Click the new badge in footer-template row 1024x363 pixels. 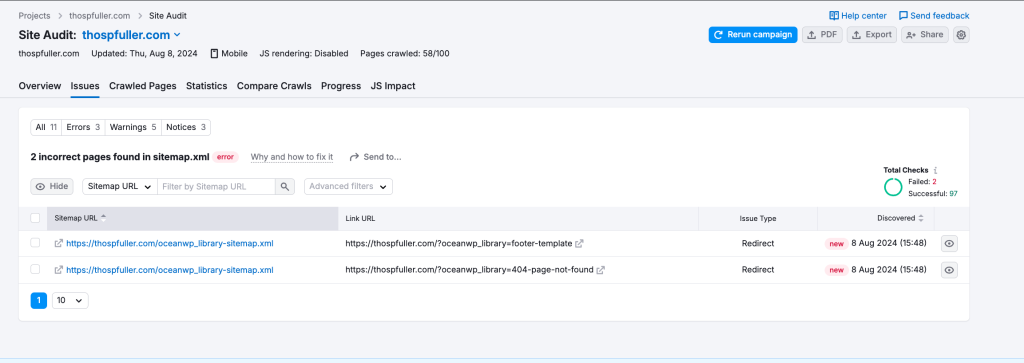pyautogui.click(x=836, y=244)
